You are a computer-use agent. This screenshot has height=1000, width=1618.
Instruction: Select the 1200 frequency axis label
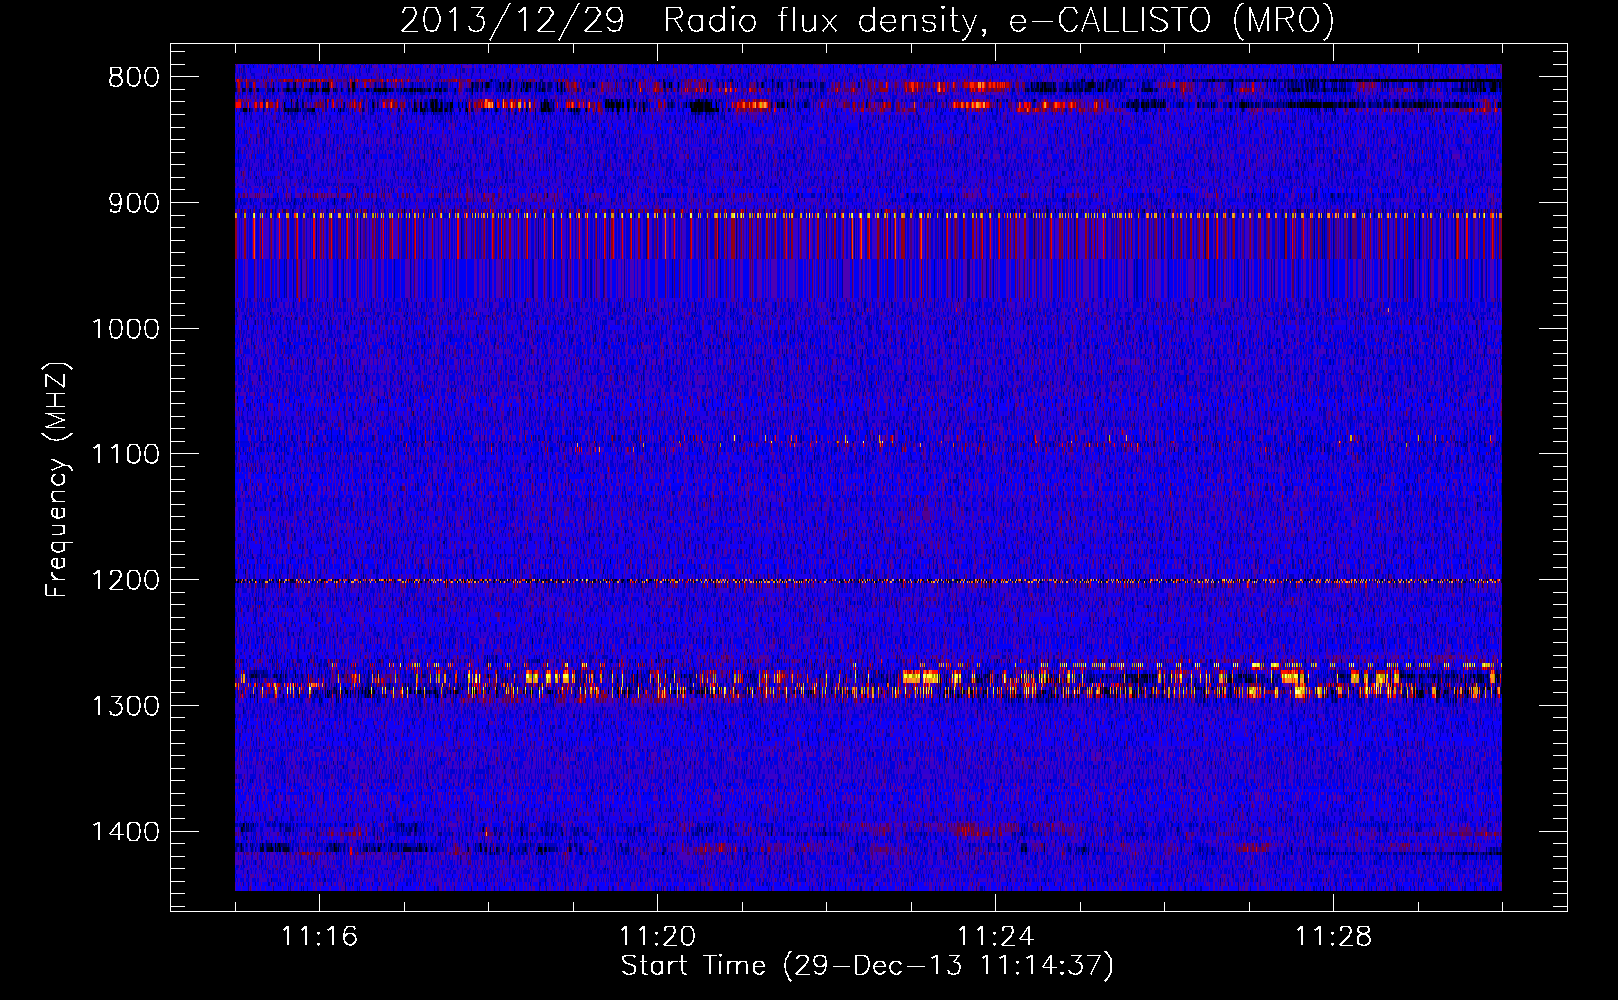coord(125,581)
